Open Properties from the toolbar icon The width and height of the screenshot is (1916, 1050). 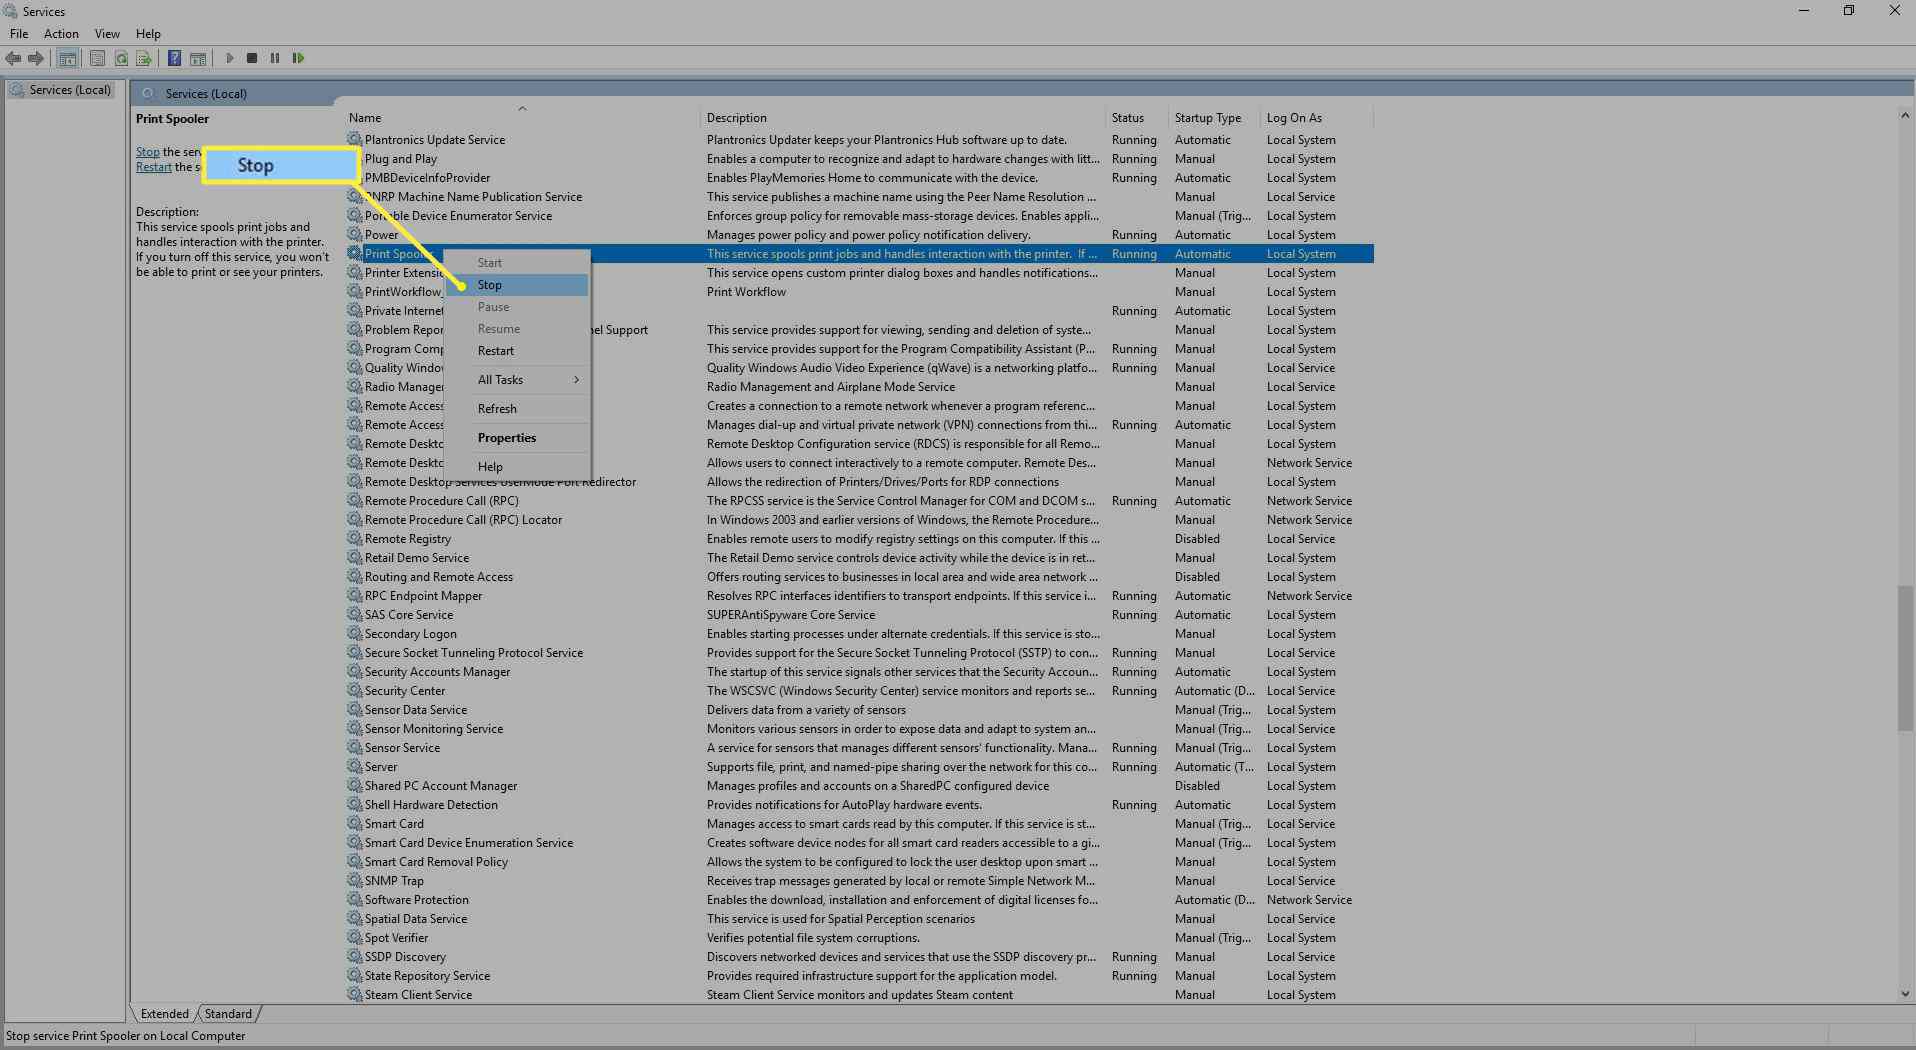click(97, 58)
